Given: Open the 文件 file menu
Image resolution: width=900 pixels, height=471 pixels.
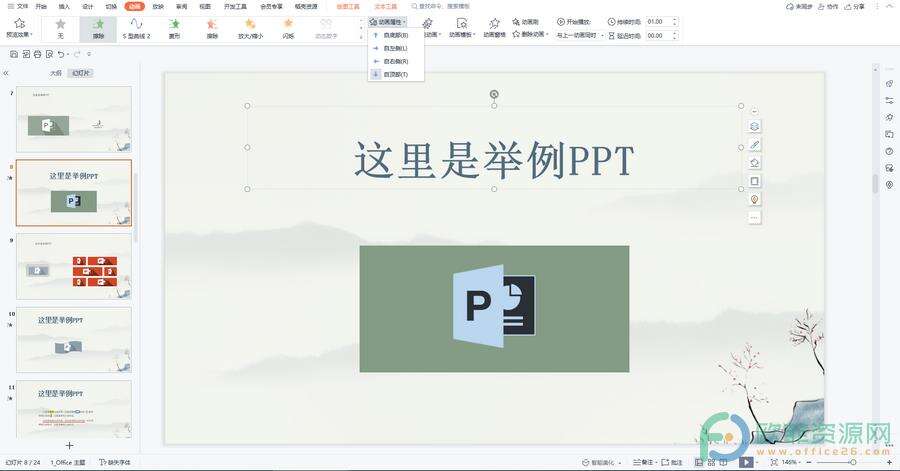Looking at the screenshot, I should point(18,6).
